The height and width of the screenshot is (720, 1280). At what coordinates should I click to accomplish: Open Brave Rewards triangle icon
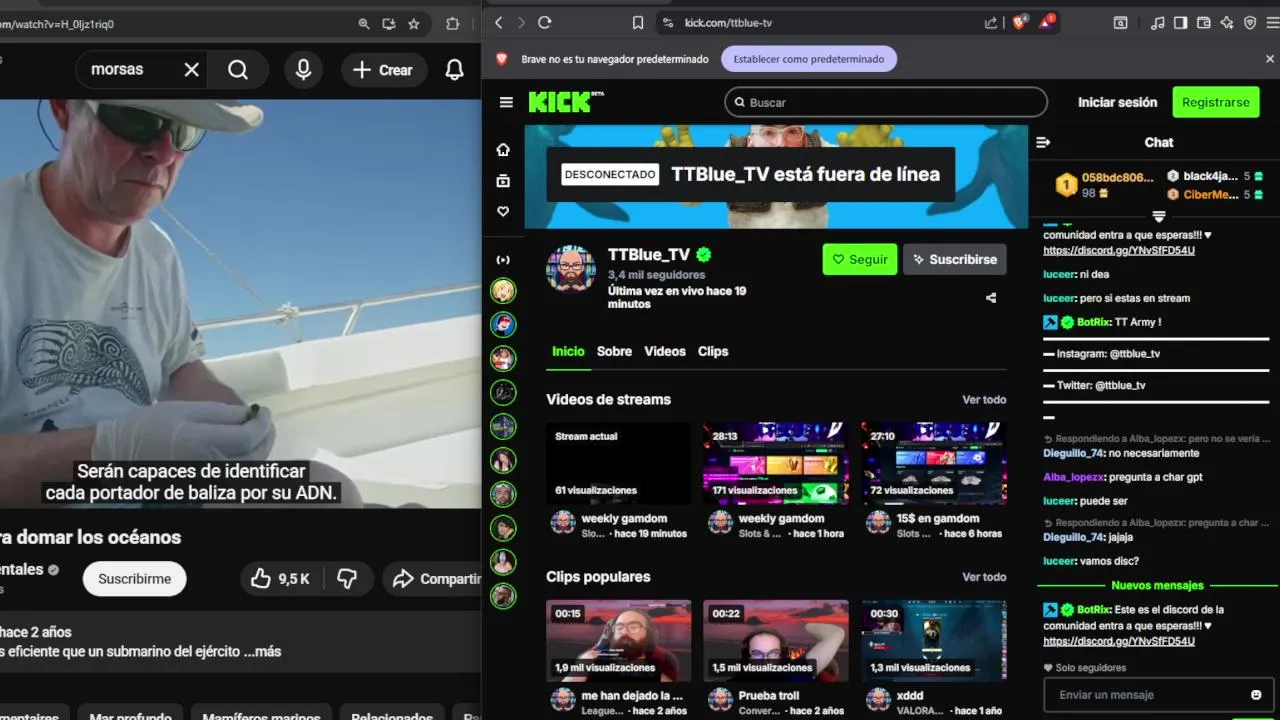coord(1046,22)
